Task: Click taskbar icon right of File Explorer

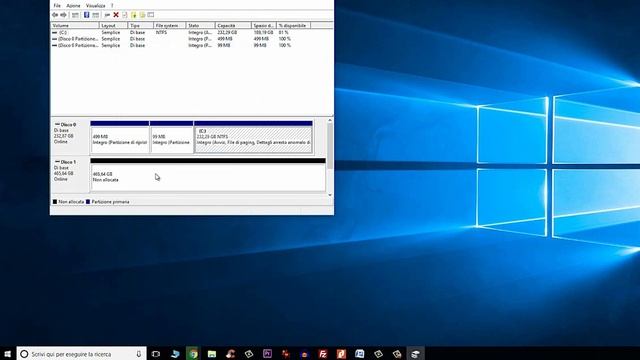Action: (x=231, y=353)
